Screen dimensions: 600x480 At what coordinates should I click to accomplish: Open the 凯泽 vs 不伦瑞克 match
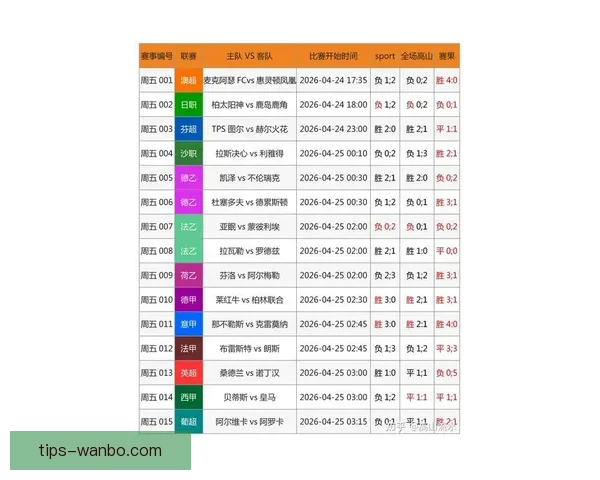click(249, 178)
